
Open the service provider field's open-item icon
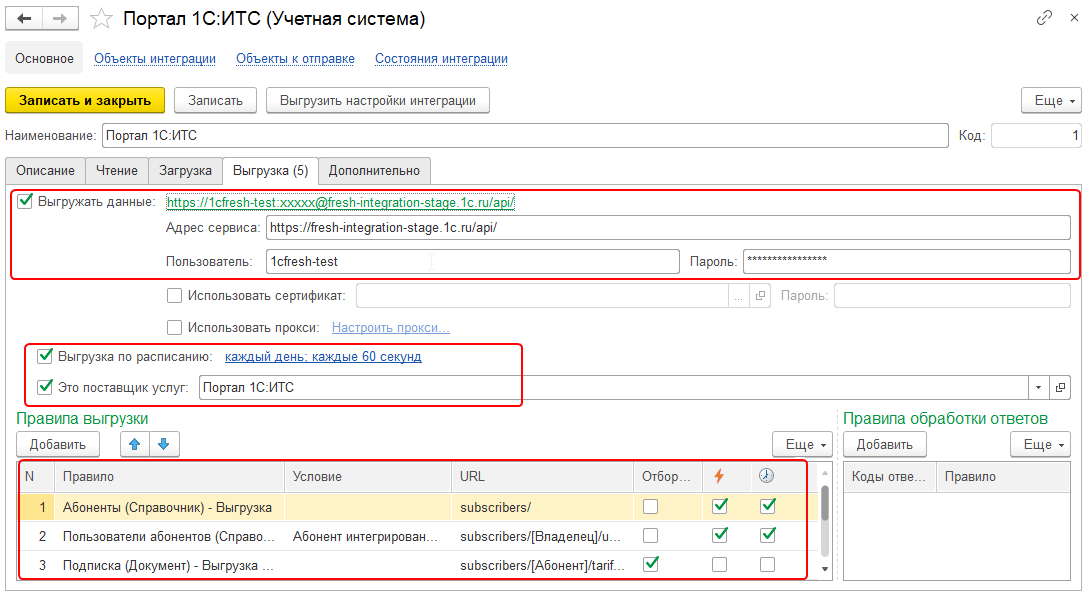pos(1060,387)
